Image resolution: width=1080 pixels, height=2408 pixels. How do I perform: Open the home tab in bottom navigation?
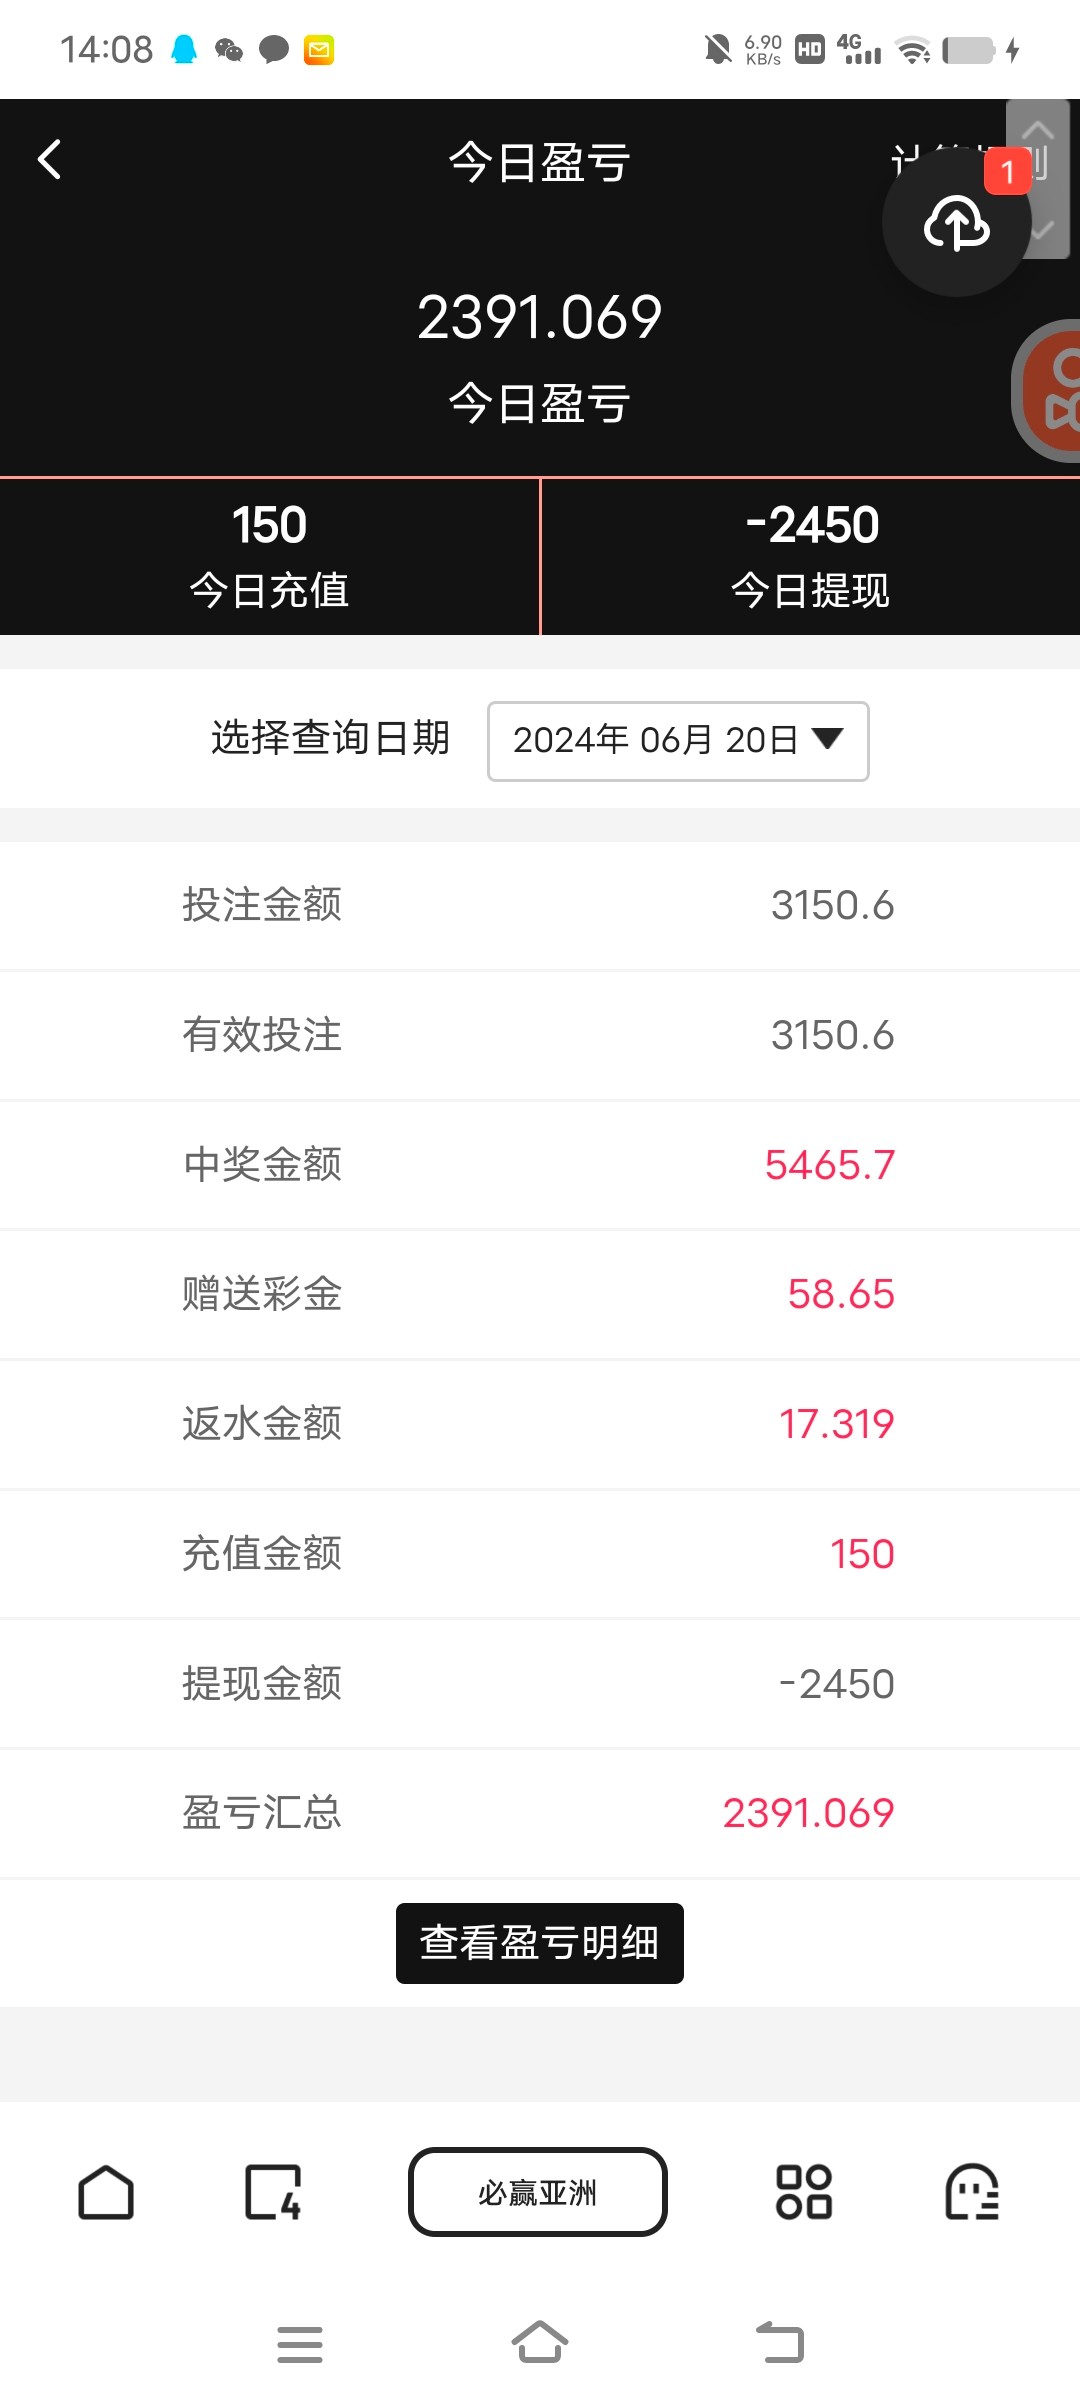click(106, 2192)
